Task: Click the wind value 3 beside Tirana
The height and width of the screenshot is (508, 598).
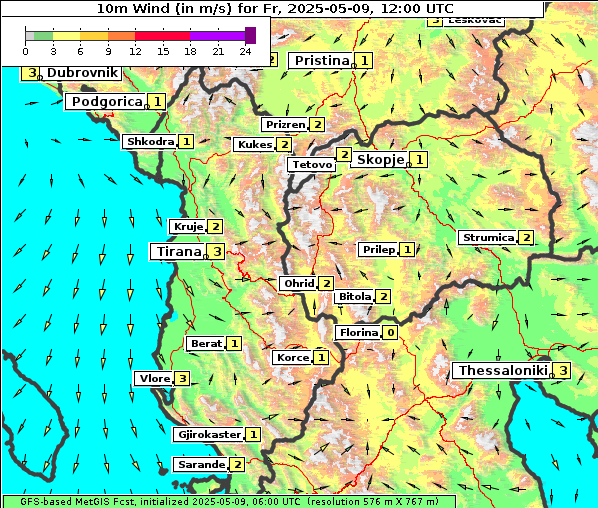Action: 217,252
